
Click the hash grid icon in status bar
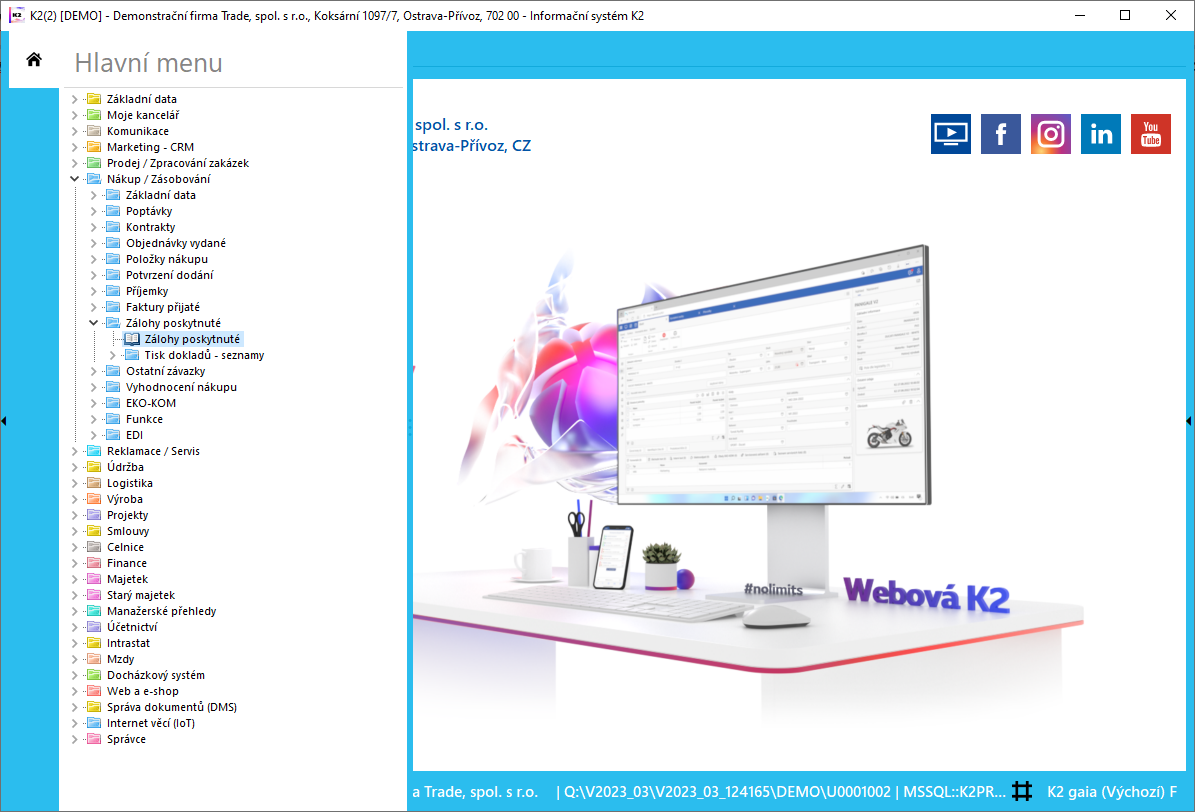pyautogui.click(x=1022, y=791)
